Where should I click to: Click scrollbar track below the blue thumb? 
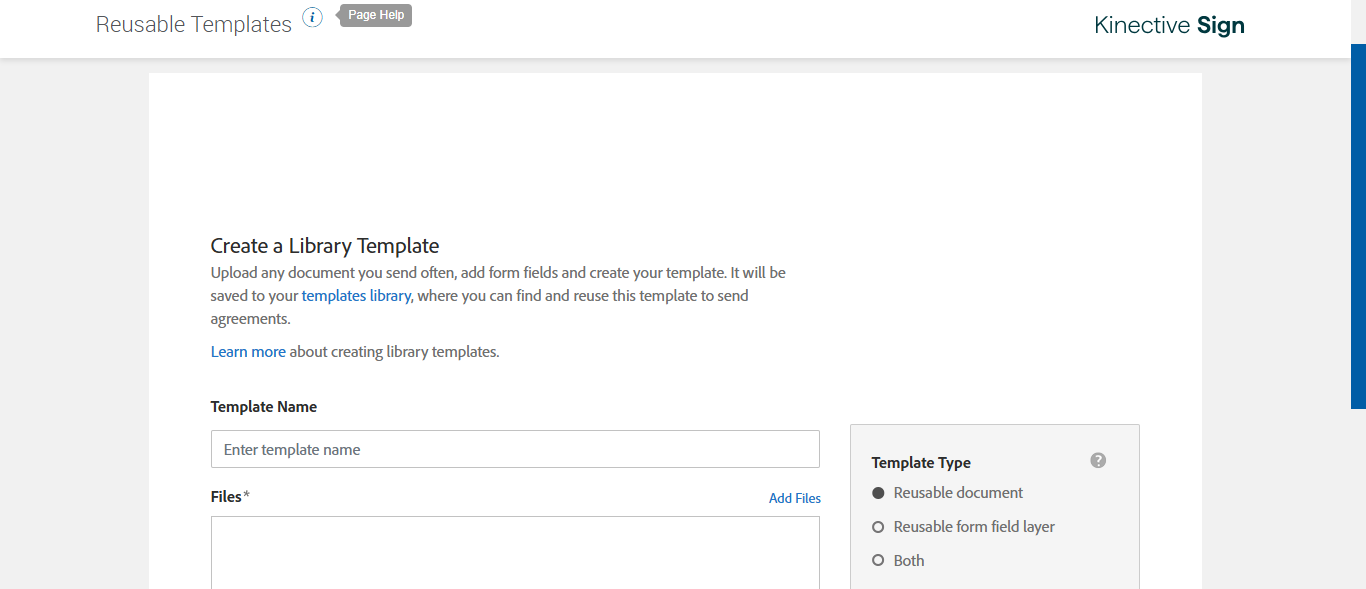1358,500
